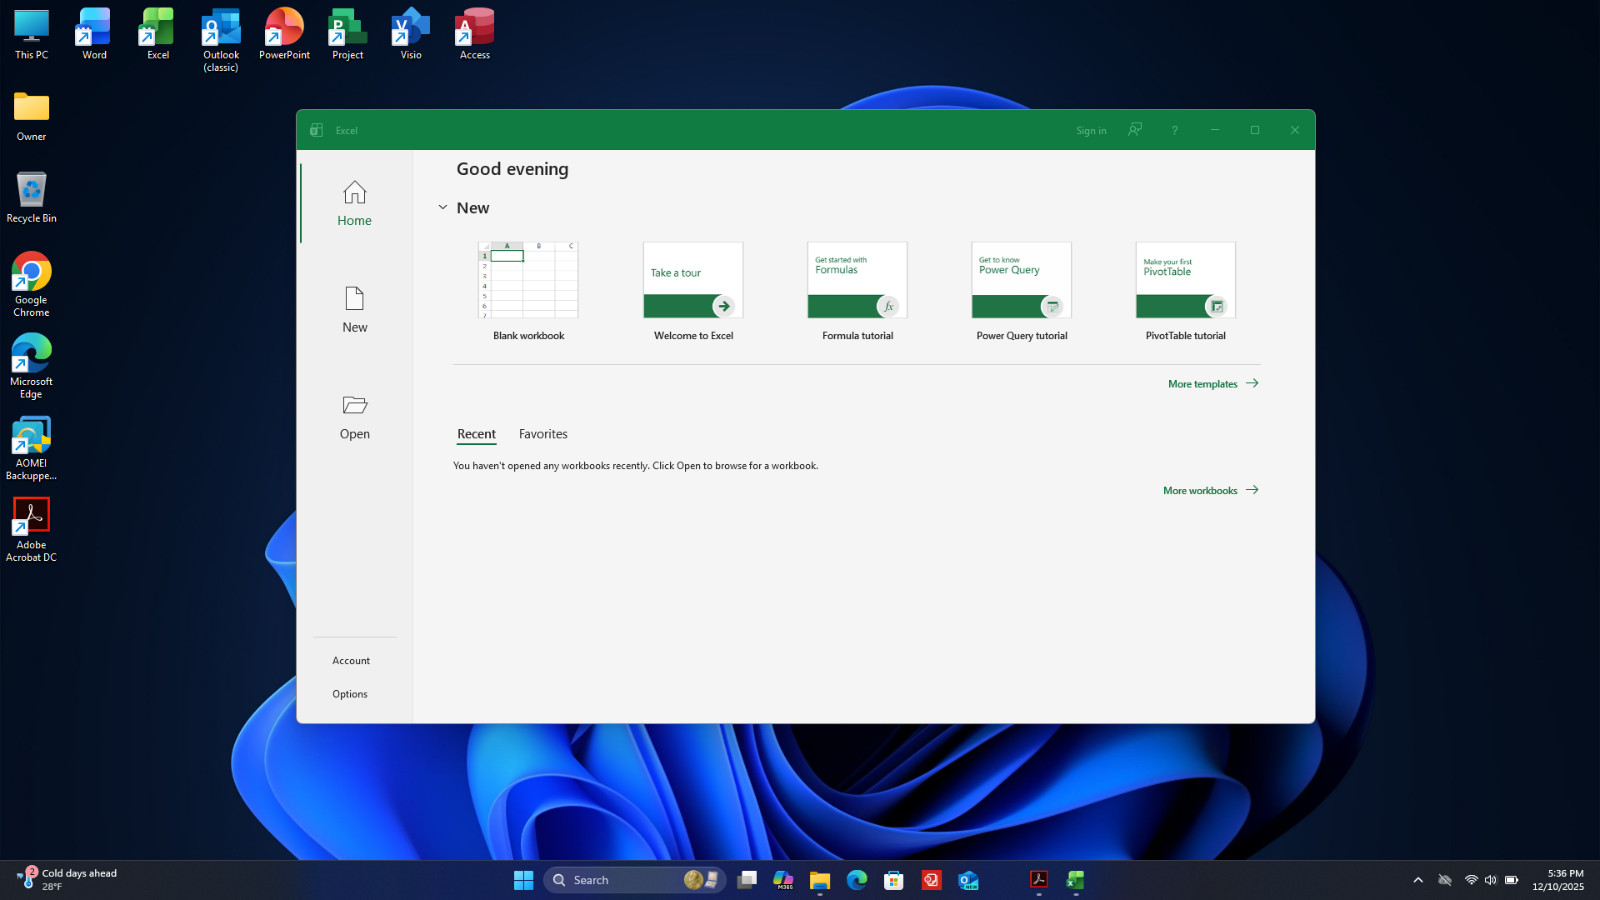Image resolution: width=1600 pixels, height=900 pixels.
Task: Select the Access desktop shortcut
Action: 475,35
